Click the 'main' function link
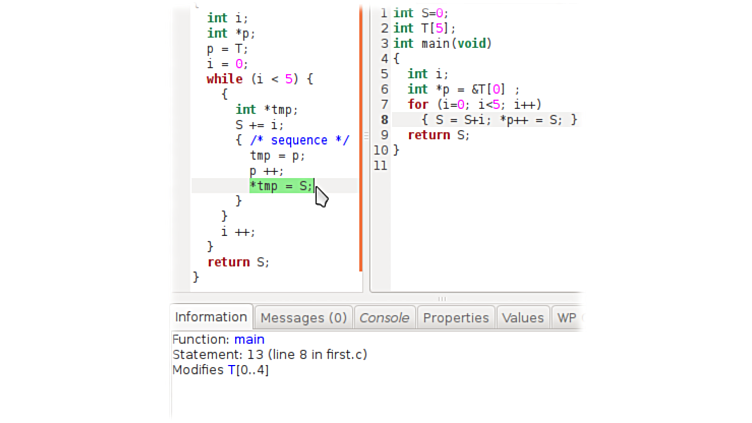 (249, 340)
